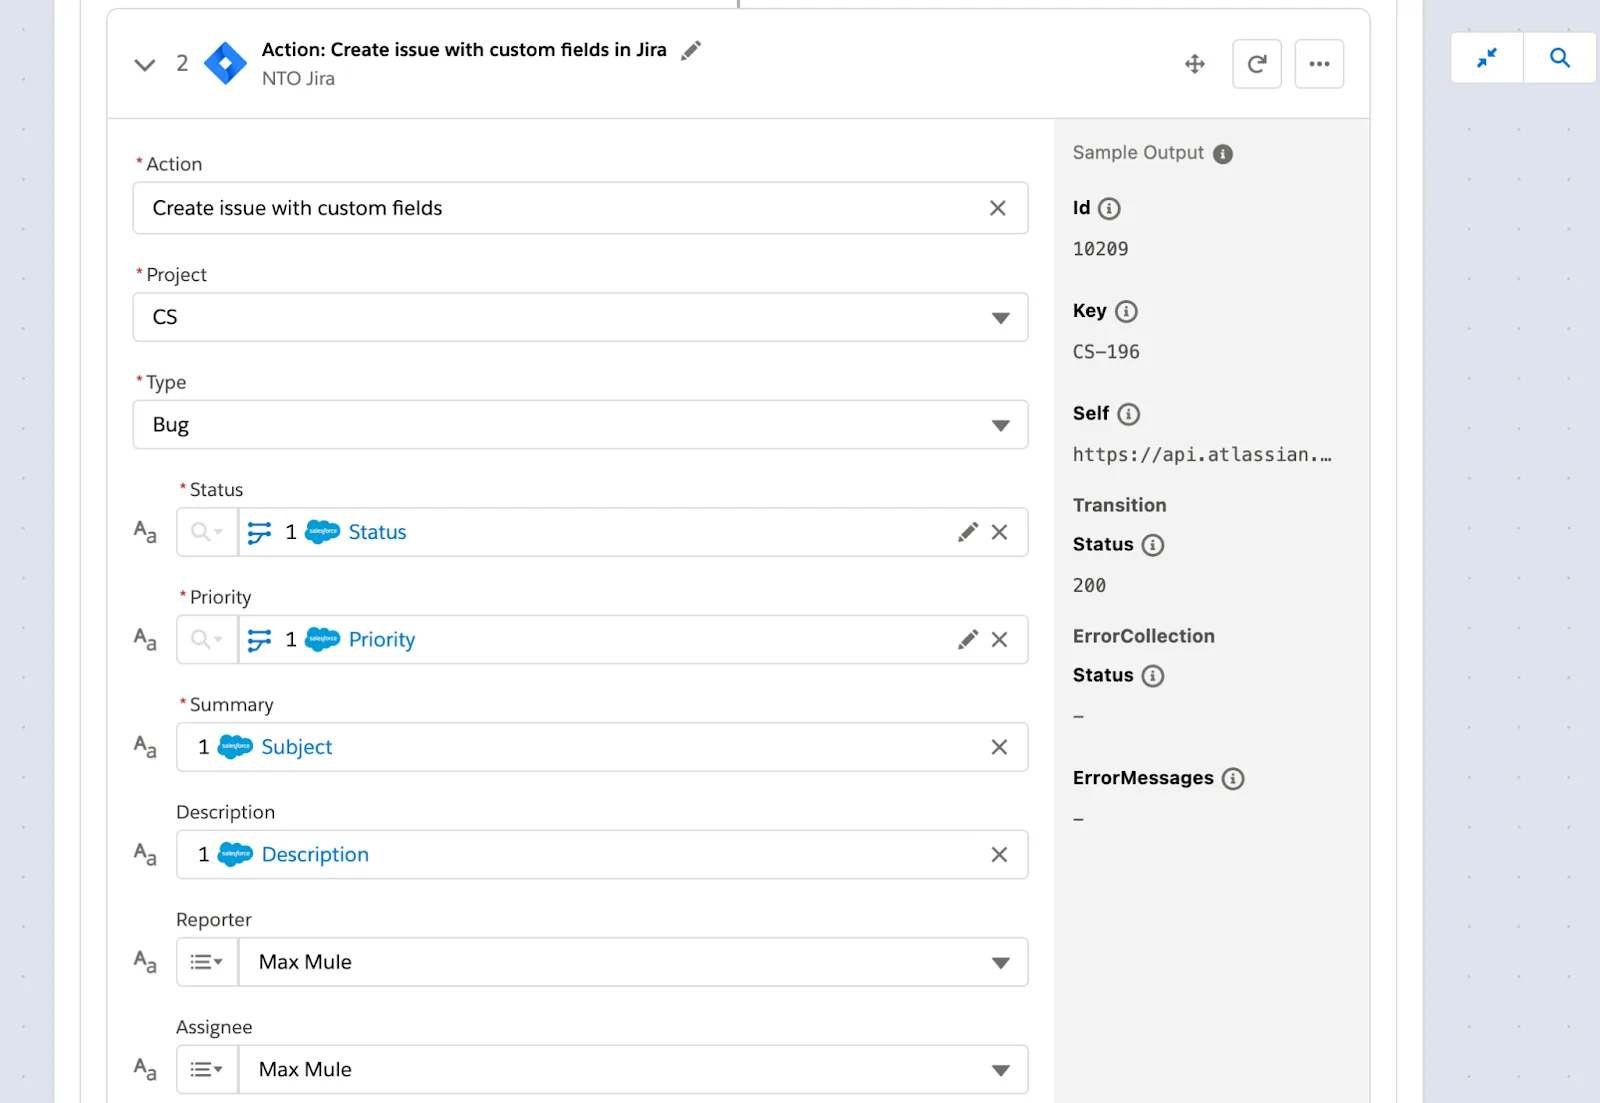
Task: Open the Type dropdown showing Bug
Action: (x=1001, y=424)
